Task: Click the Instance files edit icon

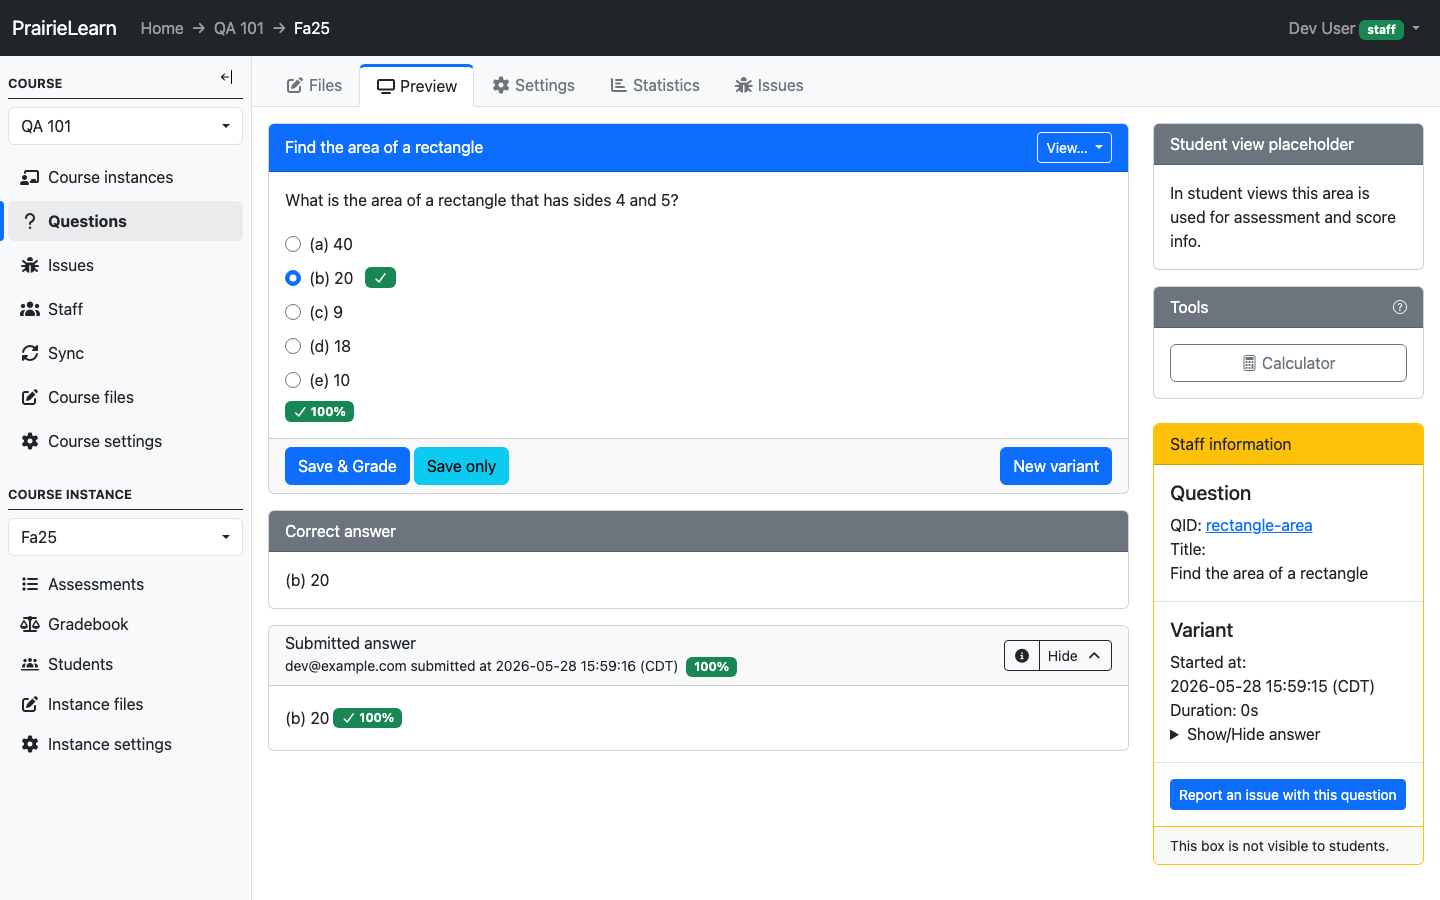Action: click(30, 704)
